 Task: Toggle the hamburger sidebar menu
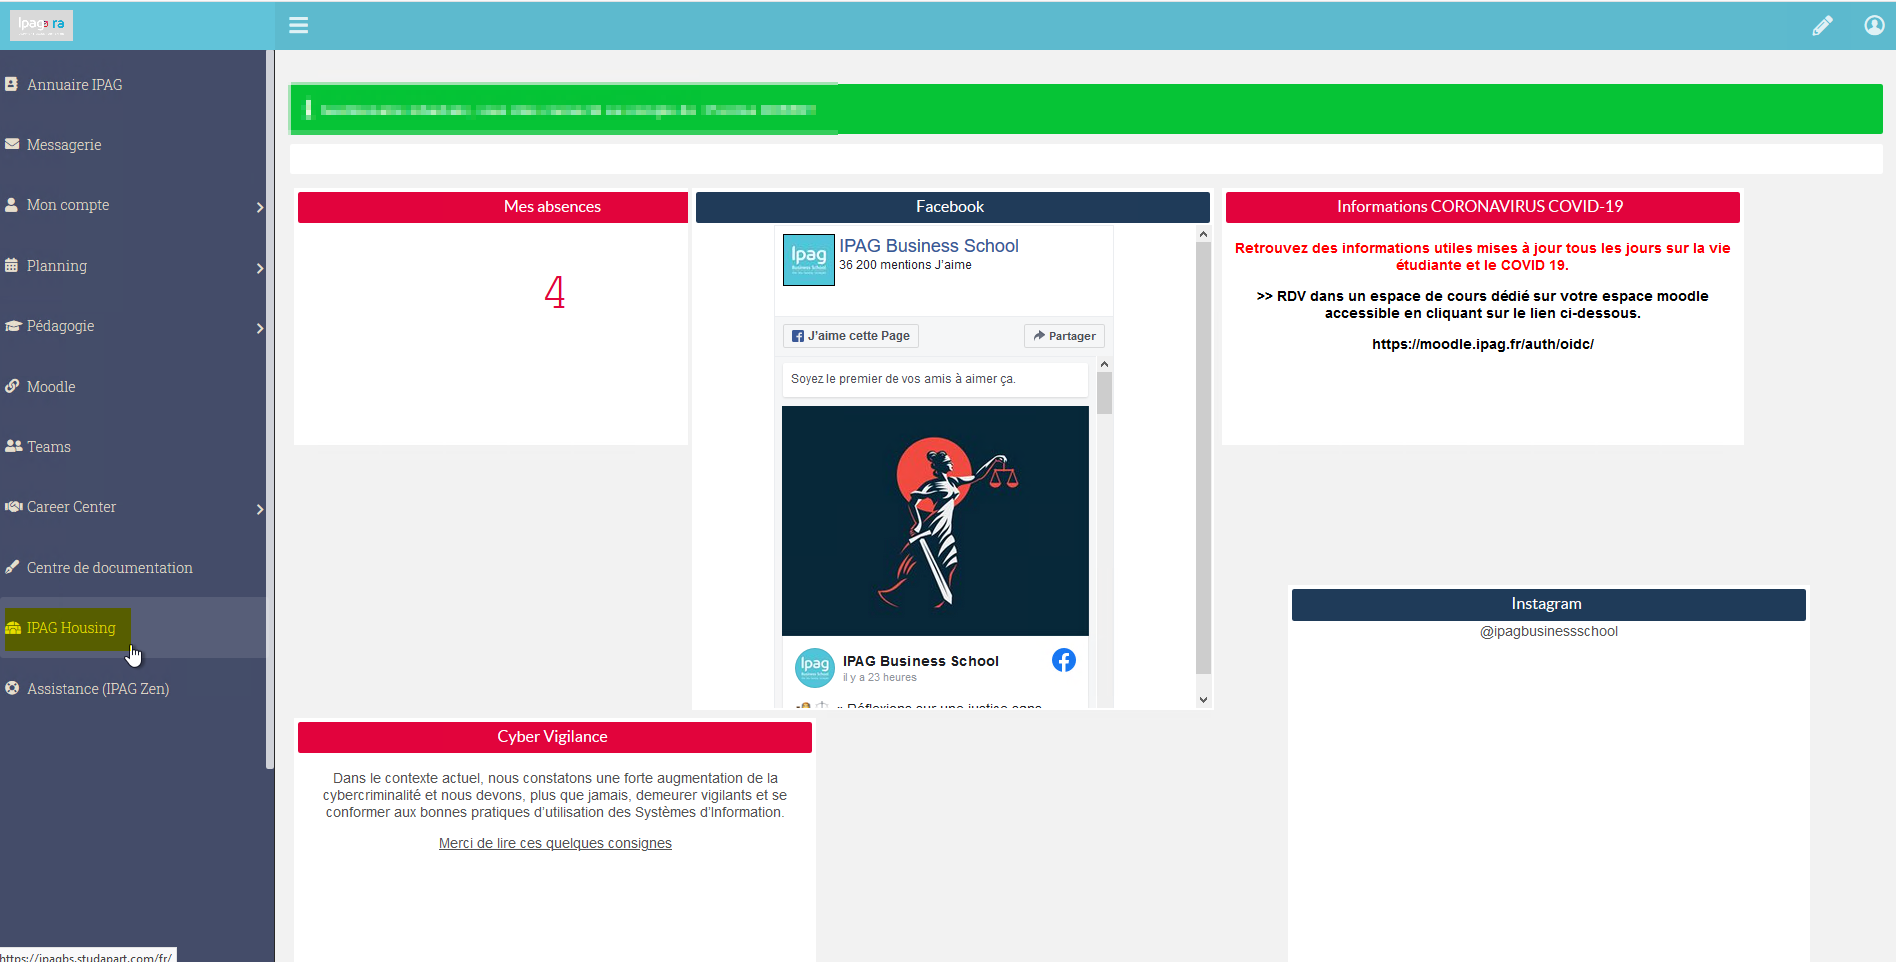point(298,26)
